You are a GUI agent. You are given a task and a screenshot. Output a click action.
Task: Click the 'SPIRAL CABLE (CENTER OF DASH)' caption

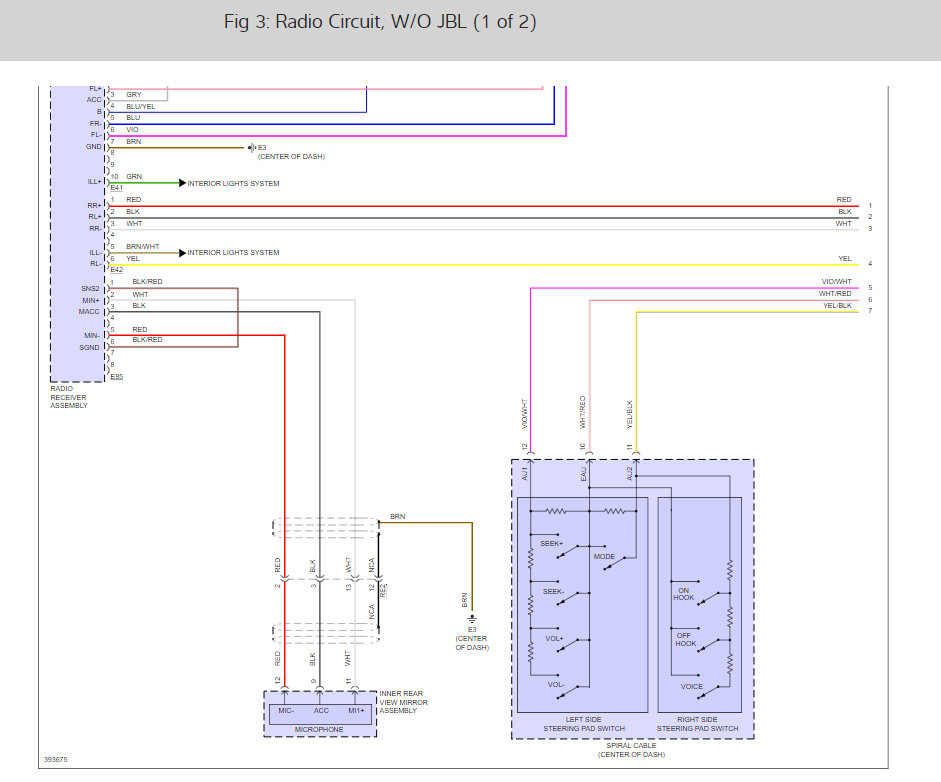[x=631, y=750]
